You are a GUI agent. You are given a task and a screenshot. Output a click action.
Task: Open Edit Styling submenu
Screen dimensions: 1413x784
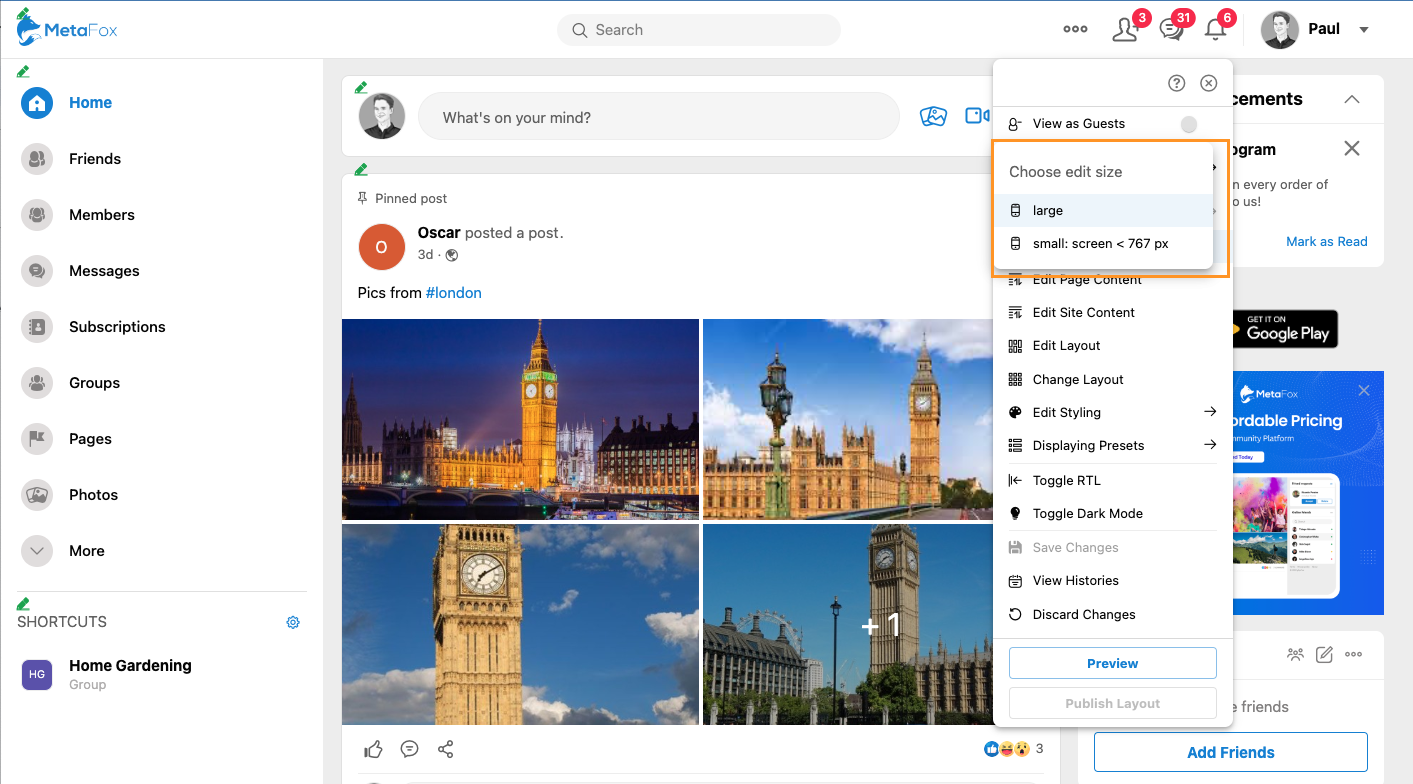pyautogui.click(x=1112, y=413)
